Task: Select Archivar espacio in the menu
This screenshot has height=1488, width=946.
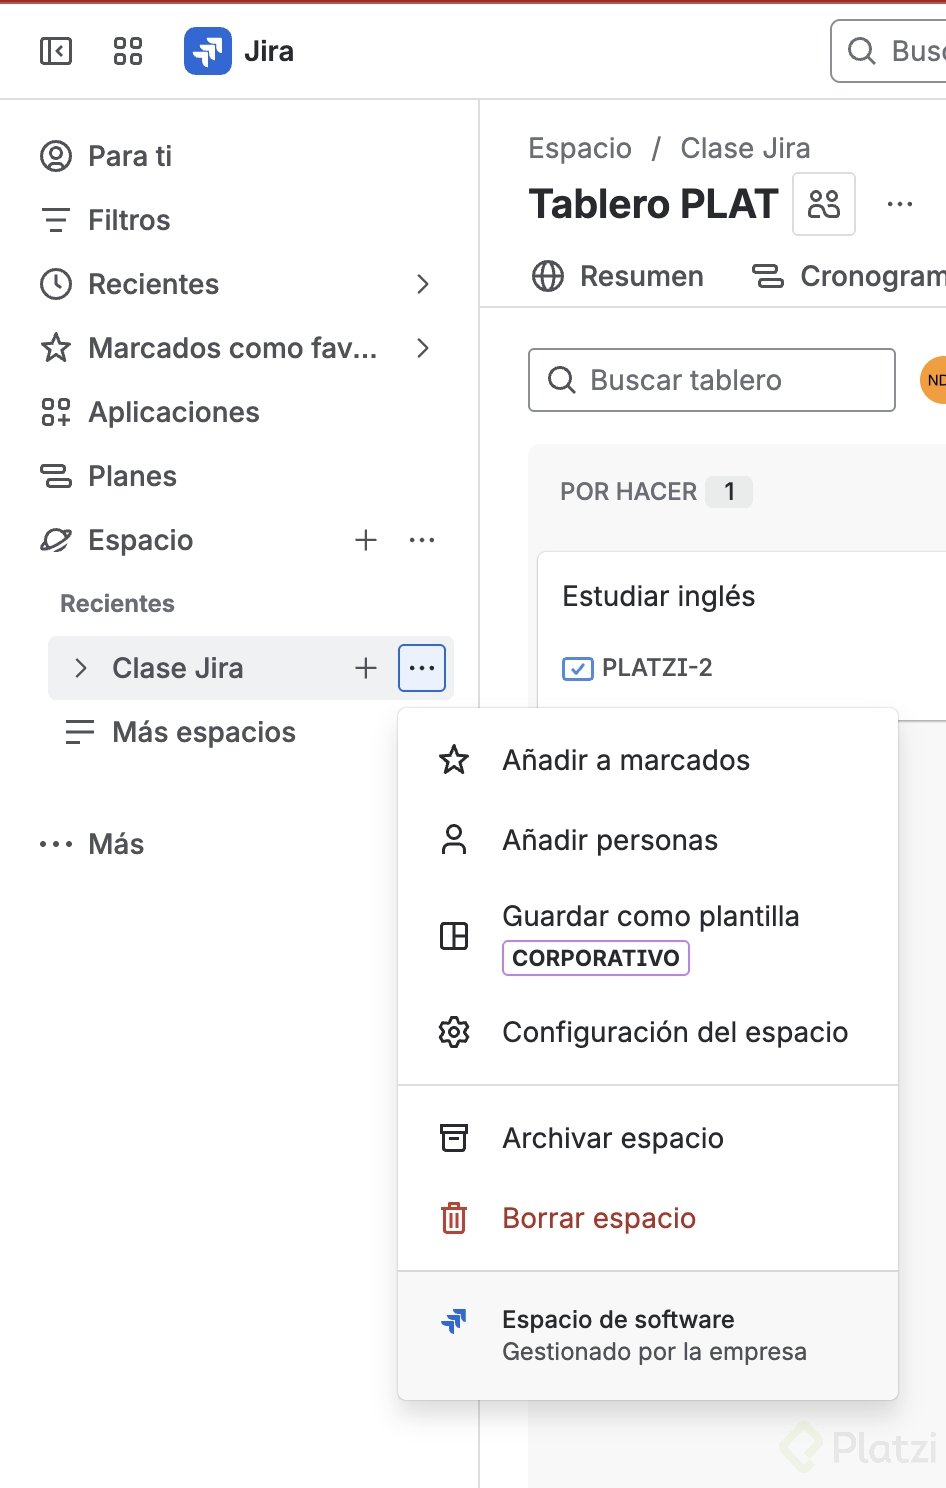Action: (612, 1138)
